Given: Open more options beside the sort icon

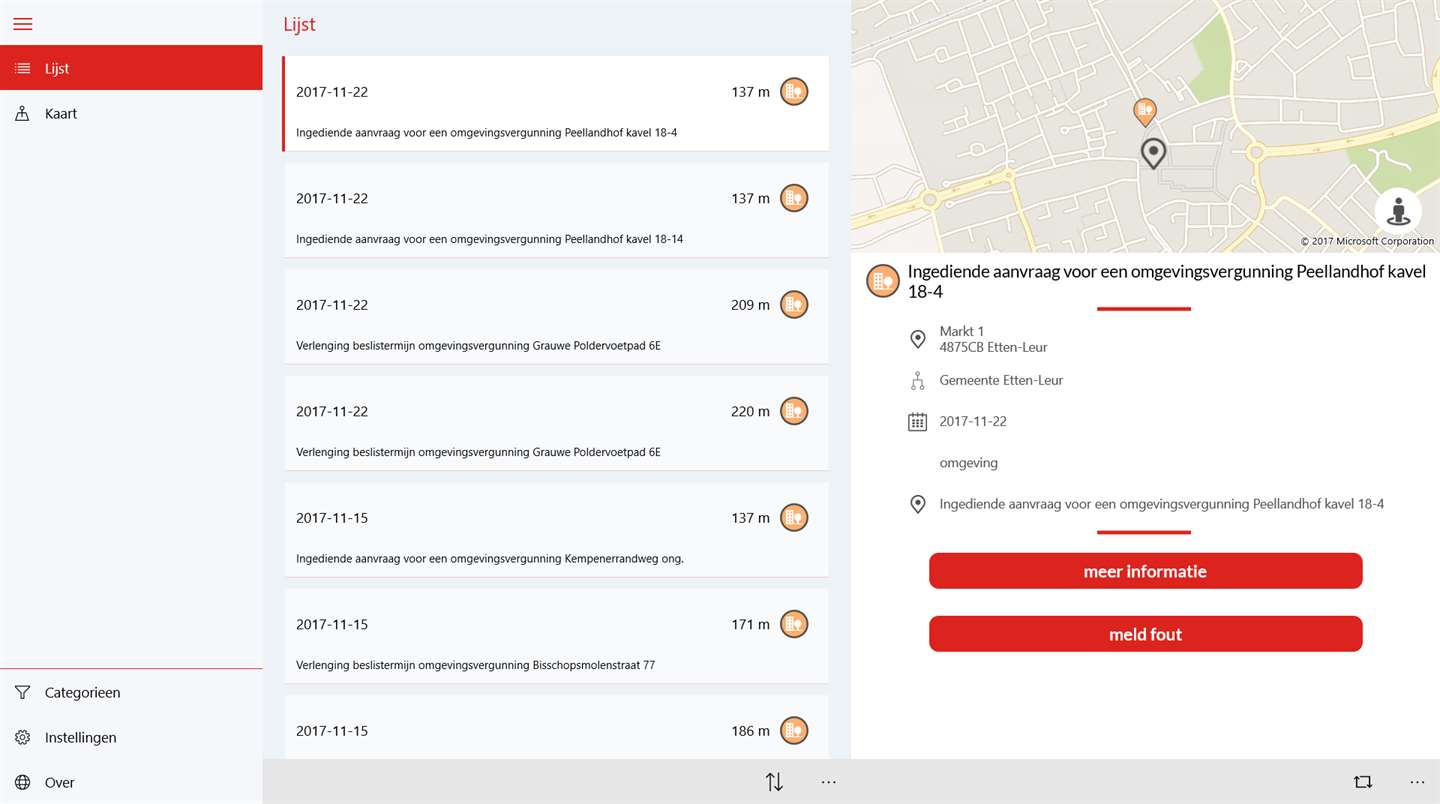Looking at the screenshot, I should (828, 782).
